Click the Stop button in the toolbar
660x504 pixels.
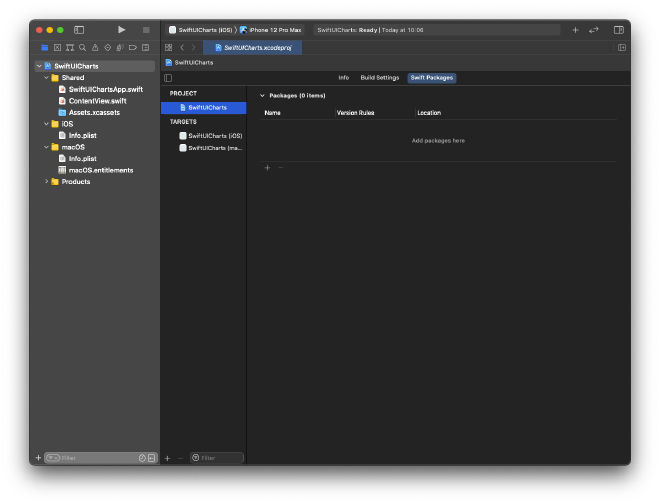point(146,30)
